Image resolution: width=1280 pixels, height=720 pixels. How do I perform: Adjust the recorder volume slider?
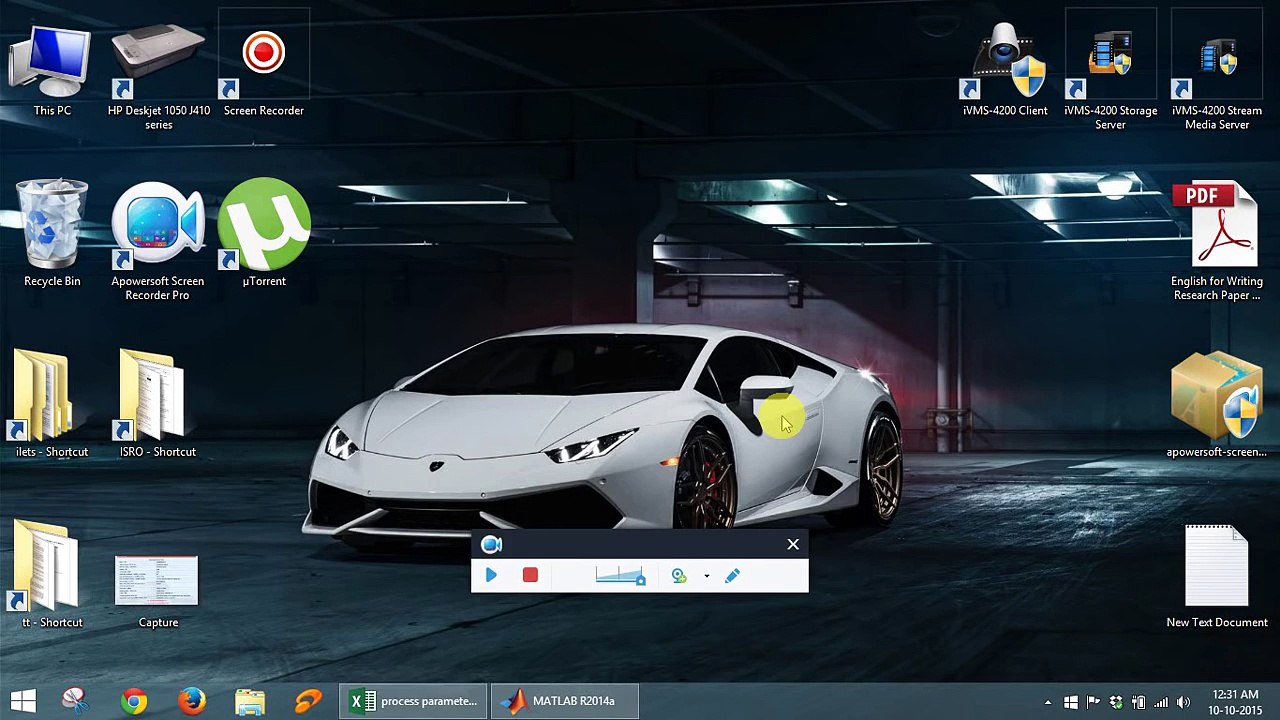(619, 575)
